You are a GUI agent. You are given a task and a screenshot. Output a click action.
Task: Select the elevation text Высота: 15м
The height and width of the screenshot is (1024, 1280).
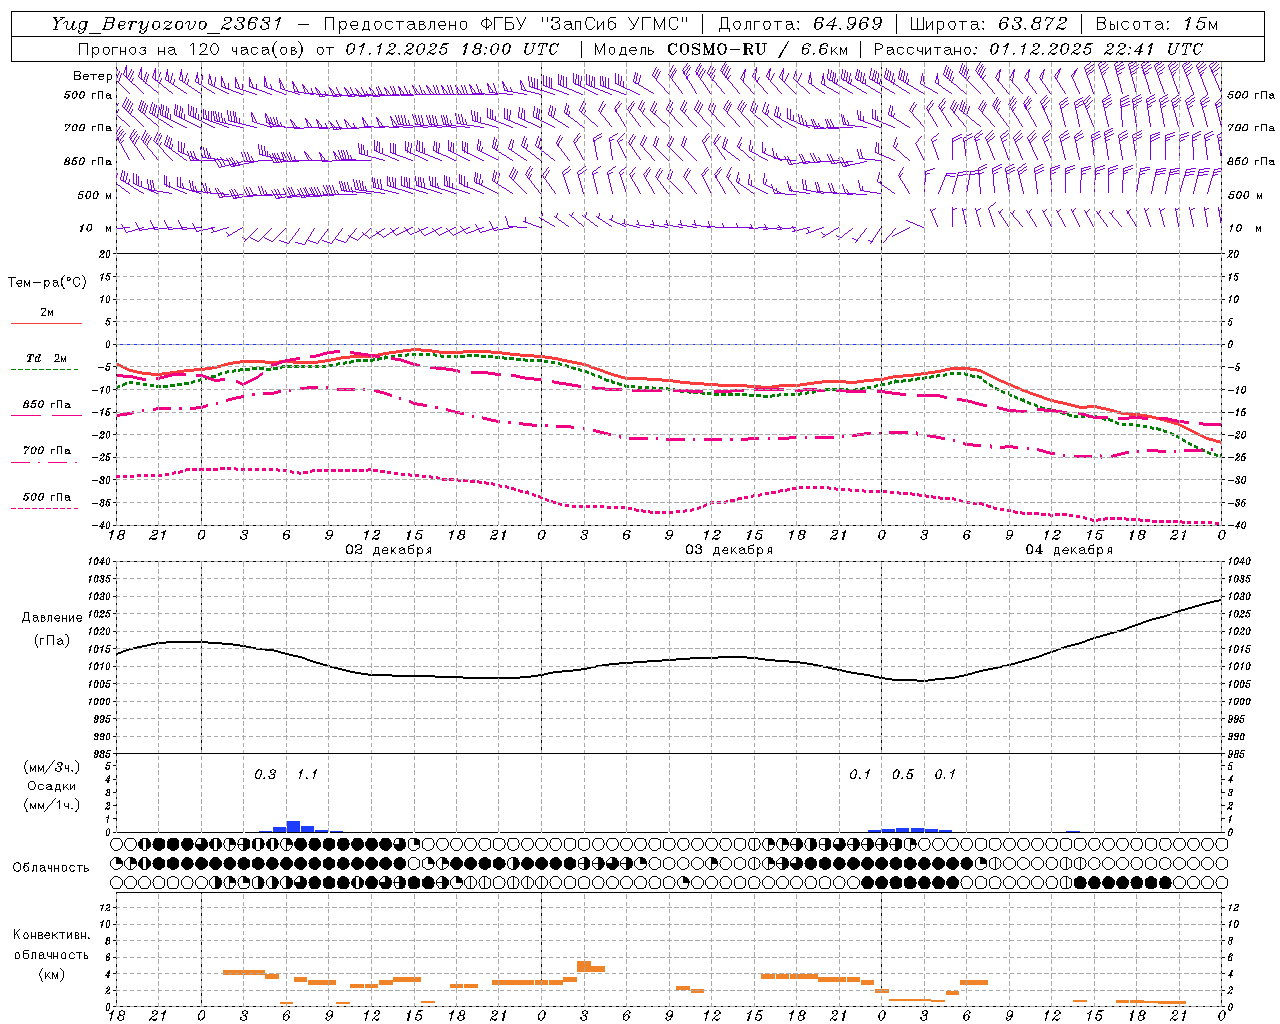(1157, 24)
